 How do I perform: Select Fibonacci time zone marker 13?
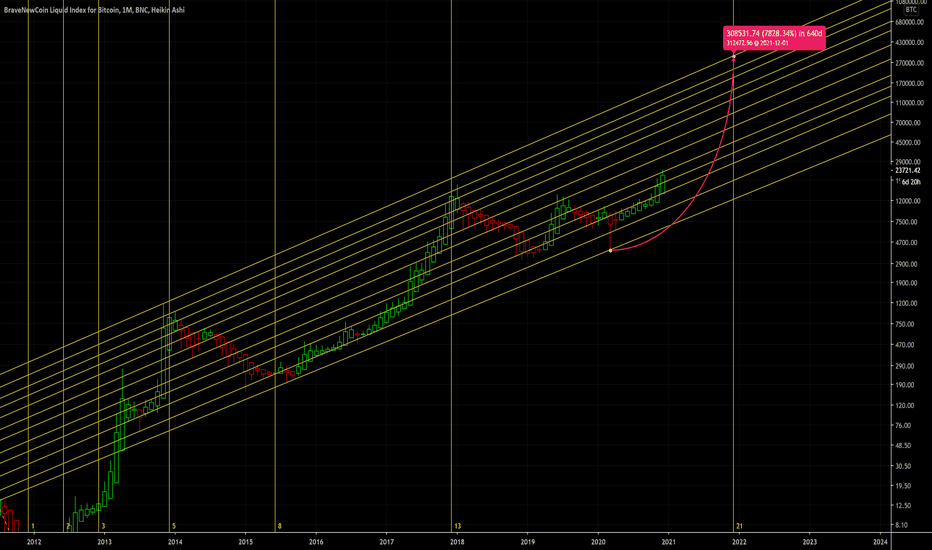pos(458,526)
